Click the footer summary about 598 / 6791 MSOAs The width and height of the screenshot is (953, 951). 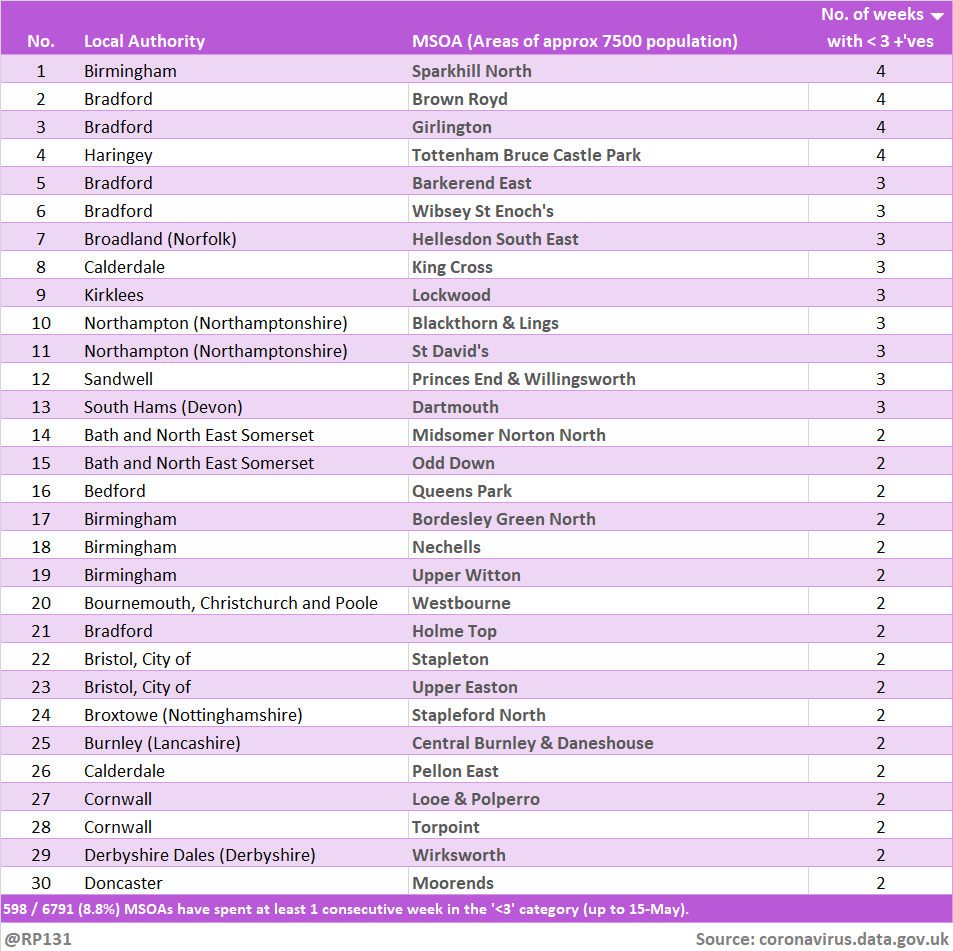[346, 909]
